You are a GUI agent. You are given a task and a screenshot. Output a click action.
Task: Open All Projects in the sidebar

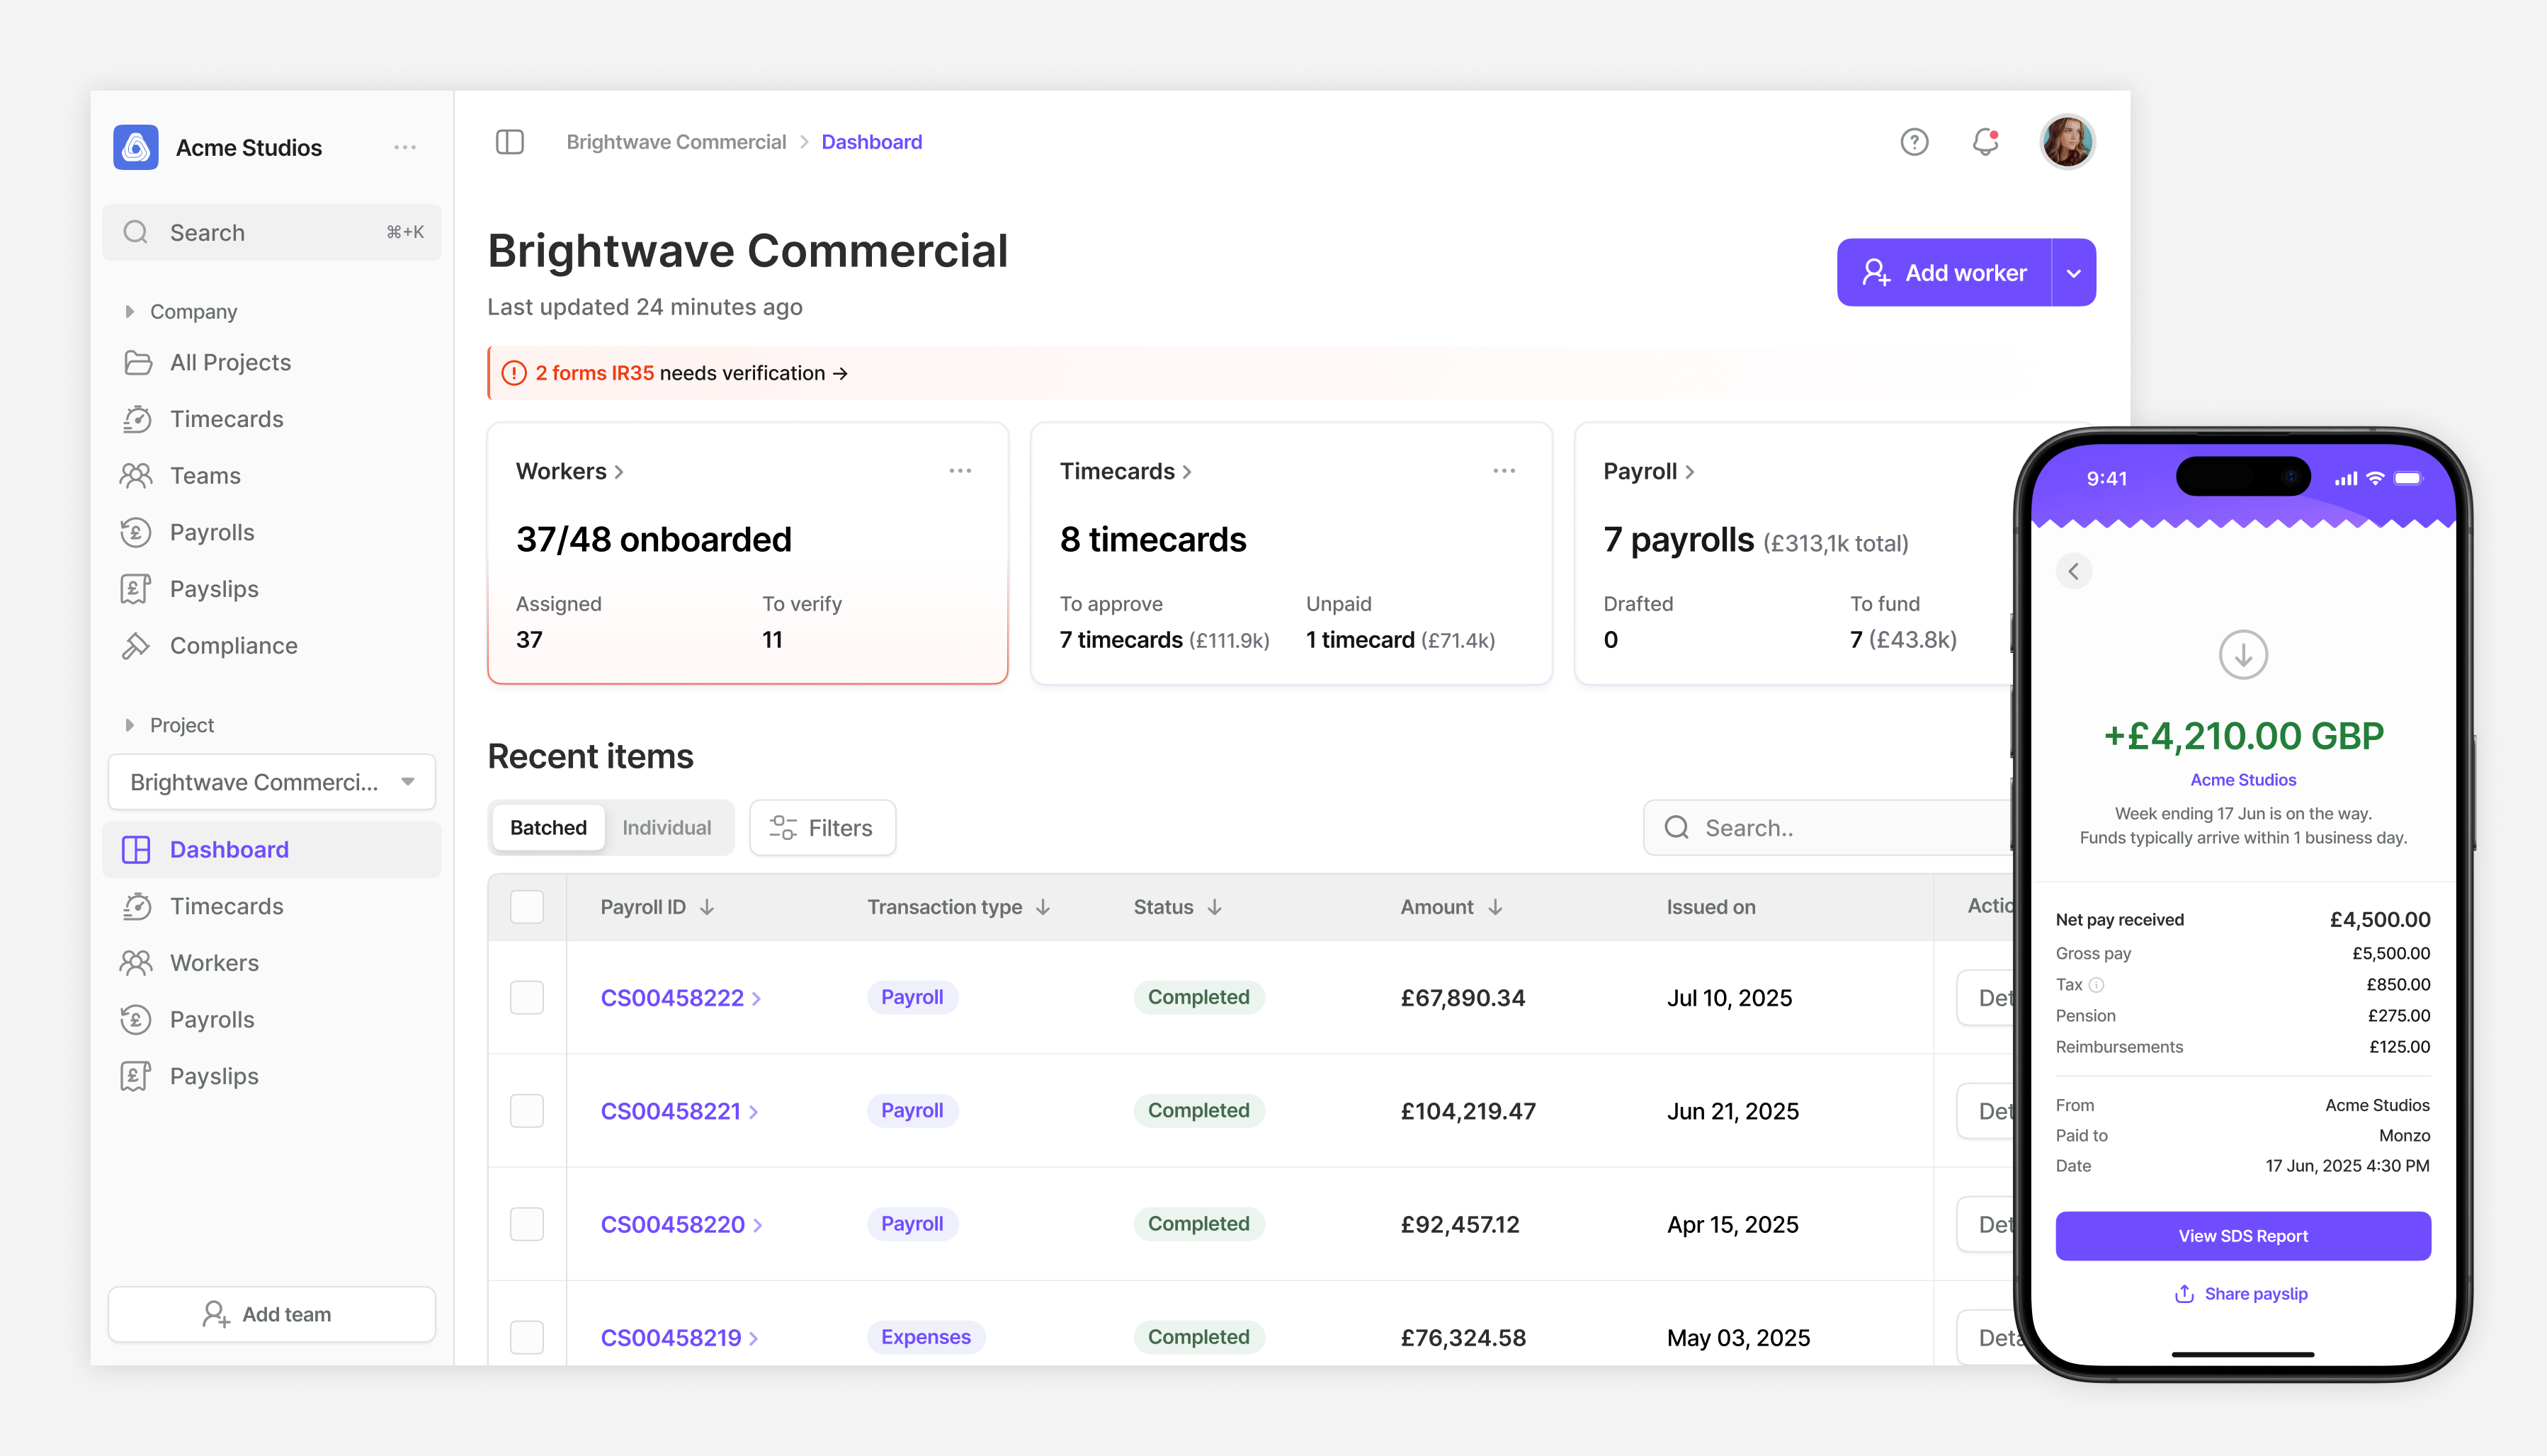272,362
